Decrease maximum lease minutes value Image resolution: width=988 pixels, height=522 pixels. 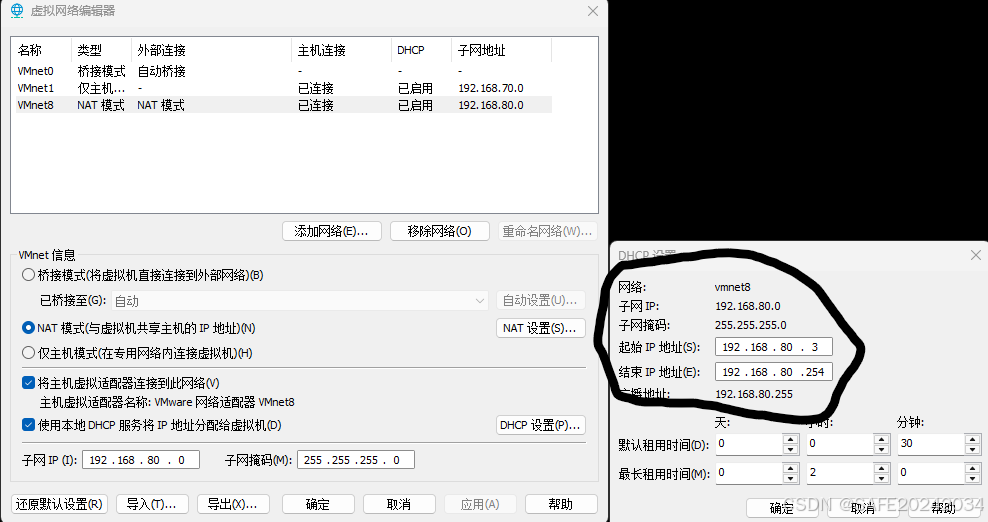click(973, 478)
